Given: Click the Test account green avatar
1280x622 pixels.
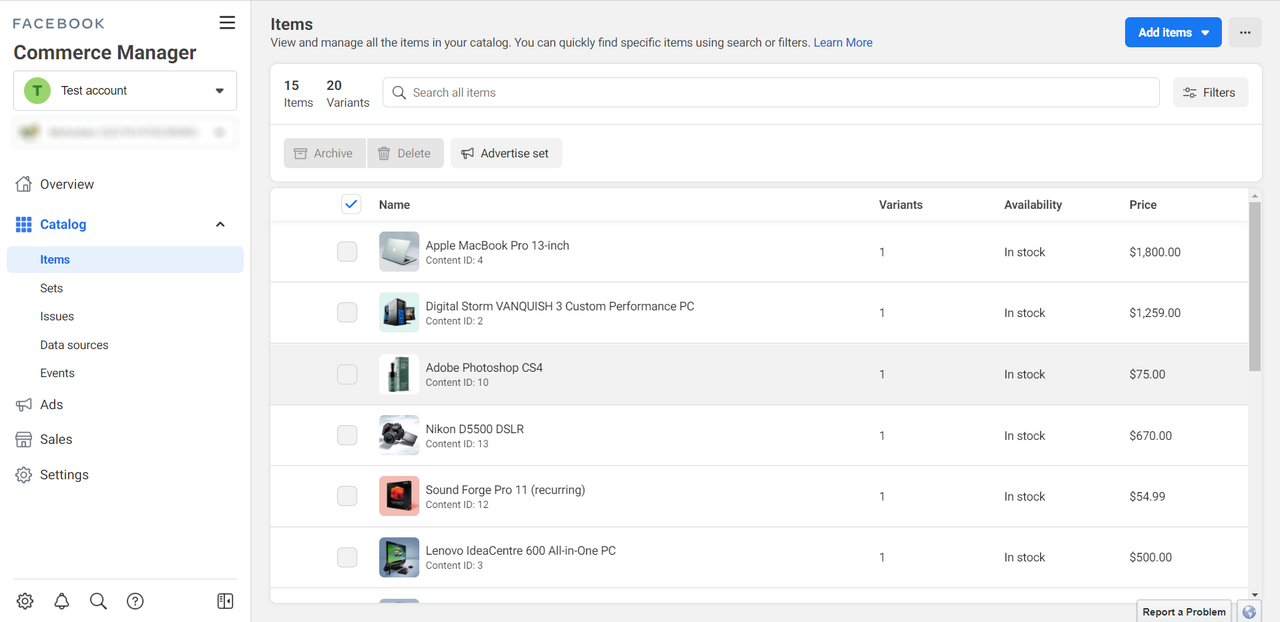Looking at the screenshot, I should (x=37, y=90).
